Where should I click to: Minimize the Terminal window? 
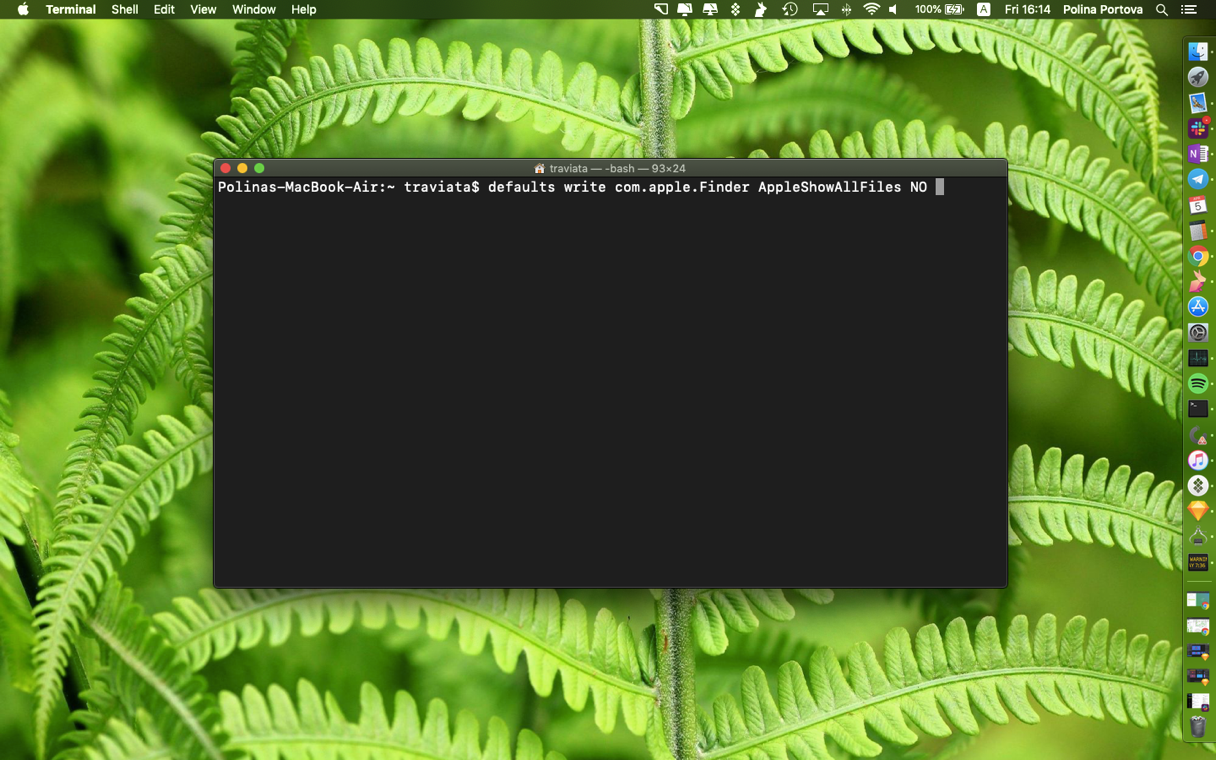[242, 168]
